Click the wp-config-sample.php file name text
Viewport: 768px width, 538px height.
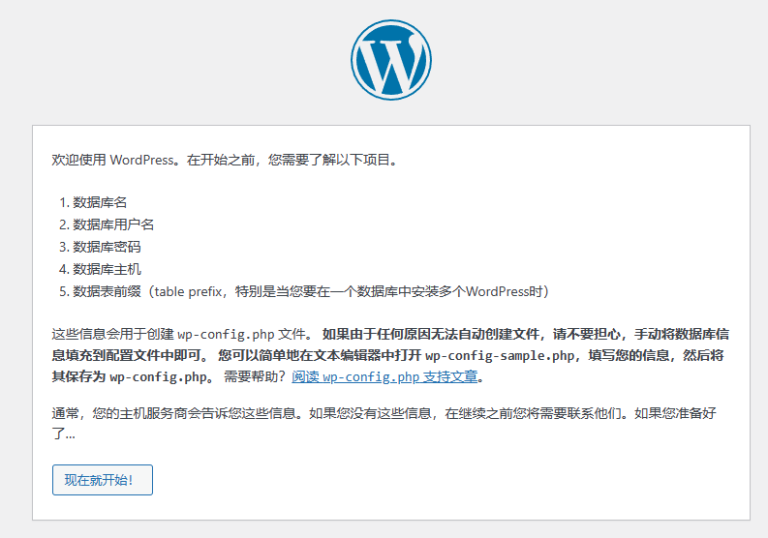point(501,355)
